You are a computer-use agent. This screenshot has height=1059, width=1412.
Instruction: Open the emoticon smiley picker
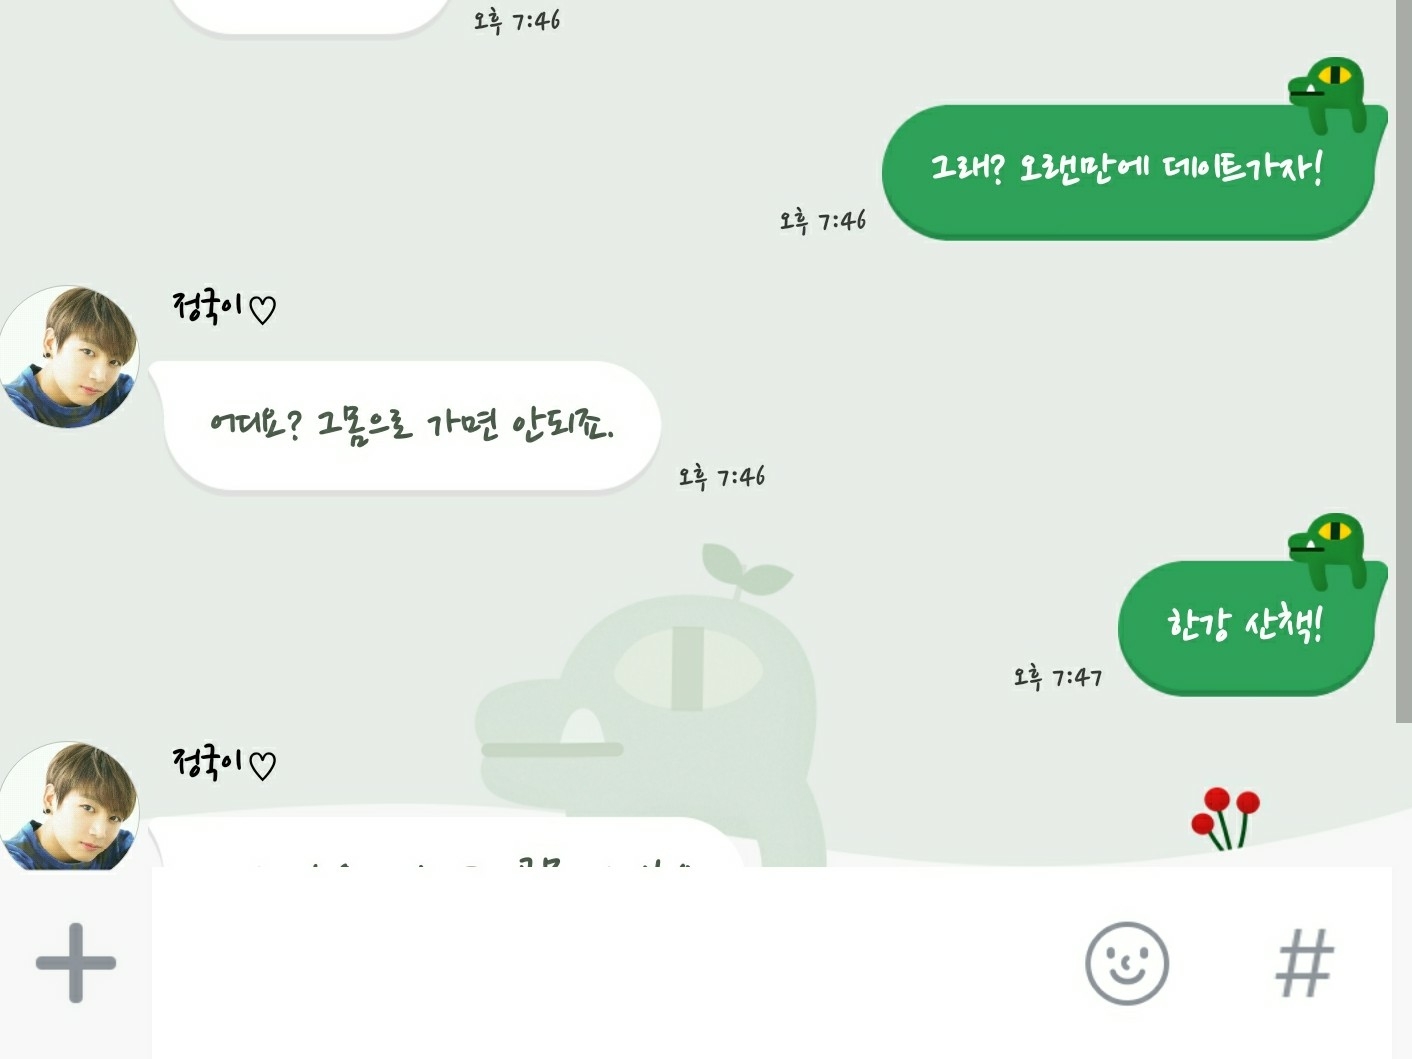click(1127, 963)
